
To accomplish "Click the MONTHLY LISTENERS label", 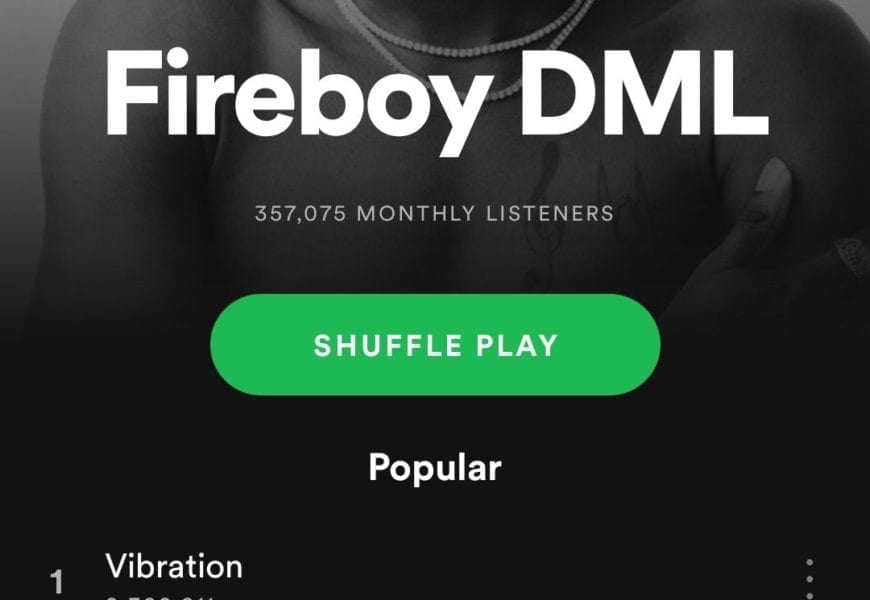I will (x=485, y=214).
